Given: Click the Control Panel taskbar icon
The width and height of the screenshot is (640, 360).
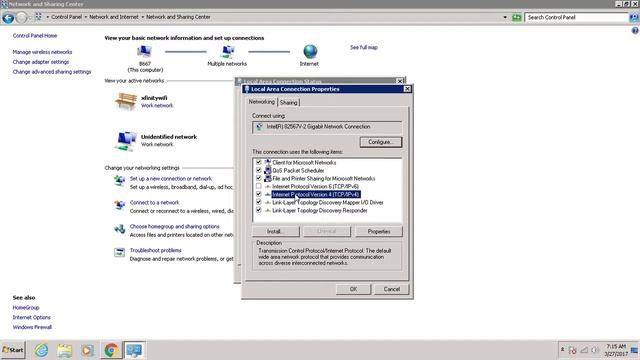Looking at the screenshot, I should tap(134, 350).
